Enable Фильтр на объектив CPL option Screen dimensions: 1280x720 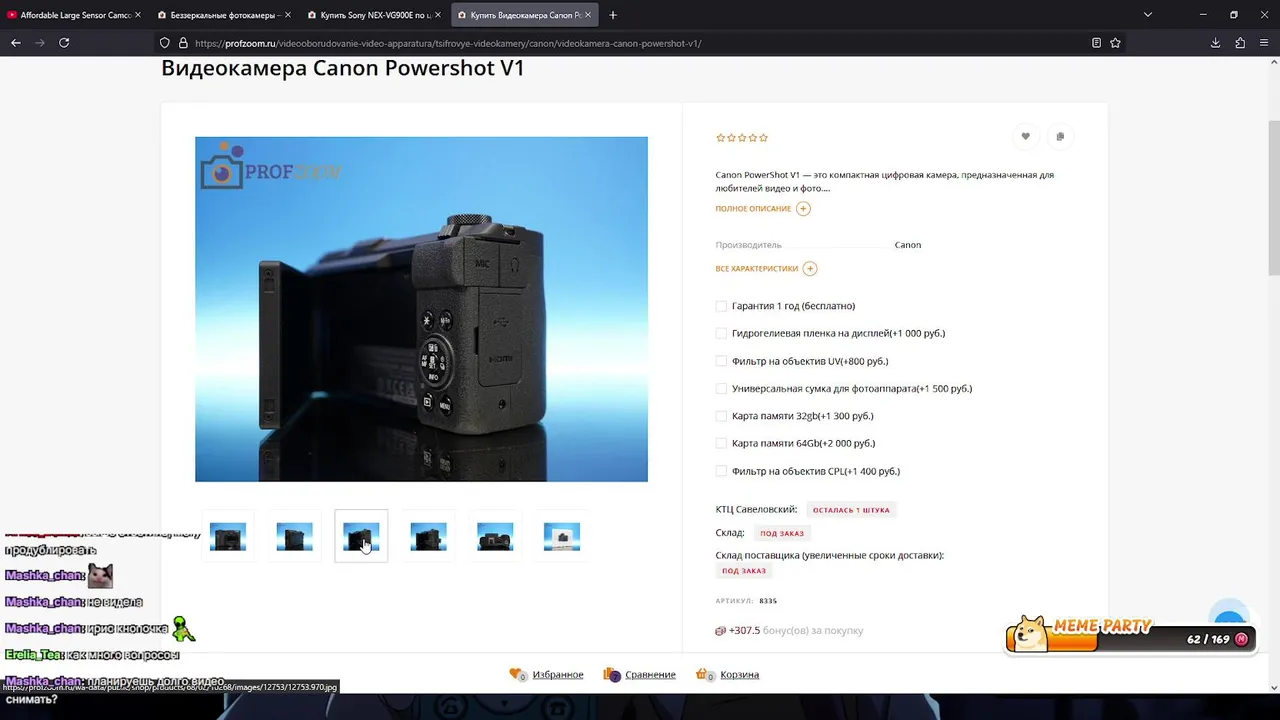(721, 471)
